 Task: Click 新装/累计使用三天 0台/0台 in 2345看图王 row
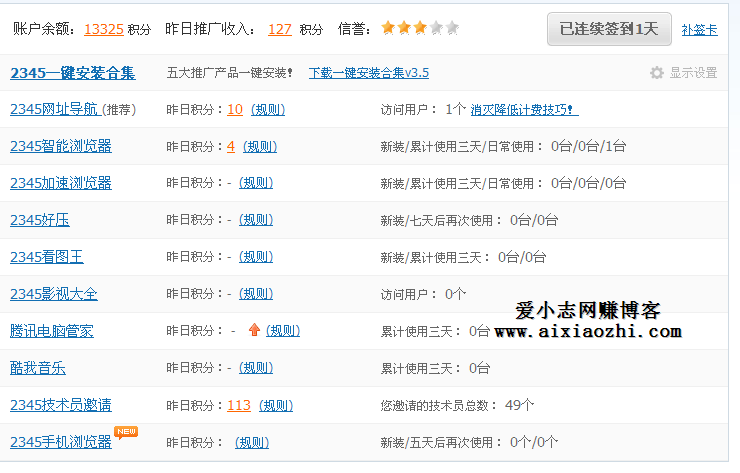coord(463,257)
